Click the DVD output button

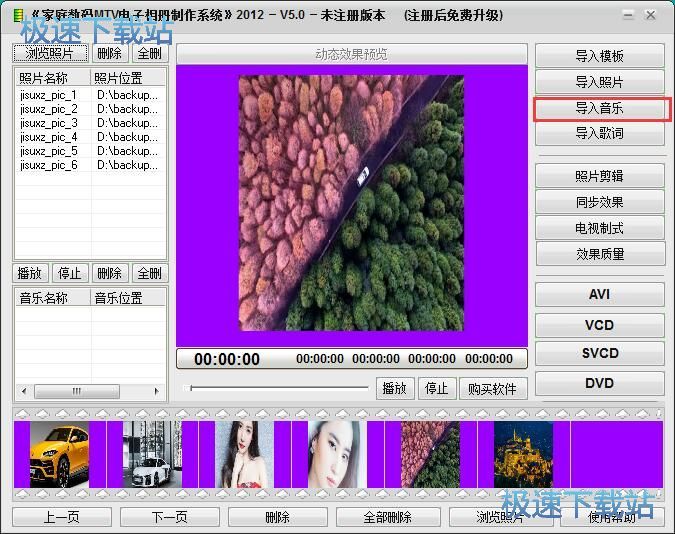pyautogui.click(x=600, y=383)
